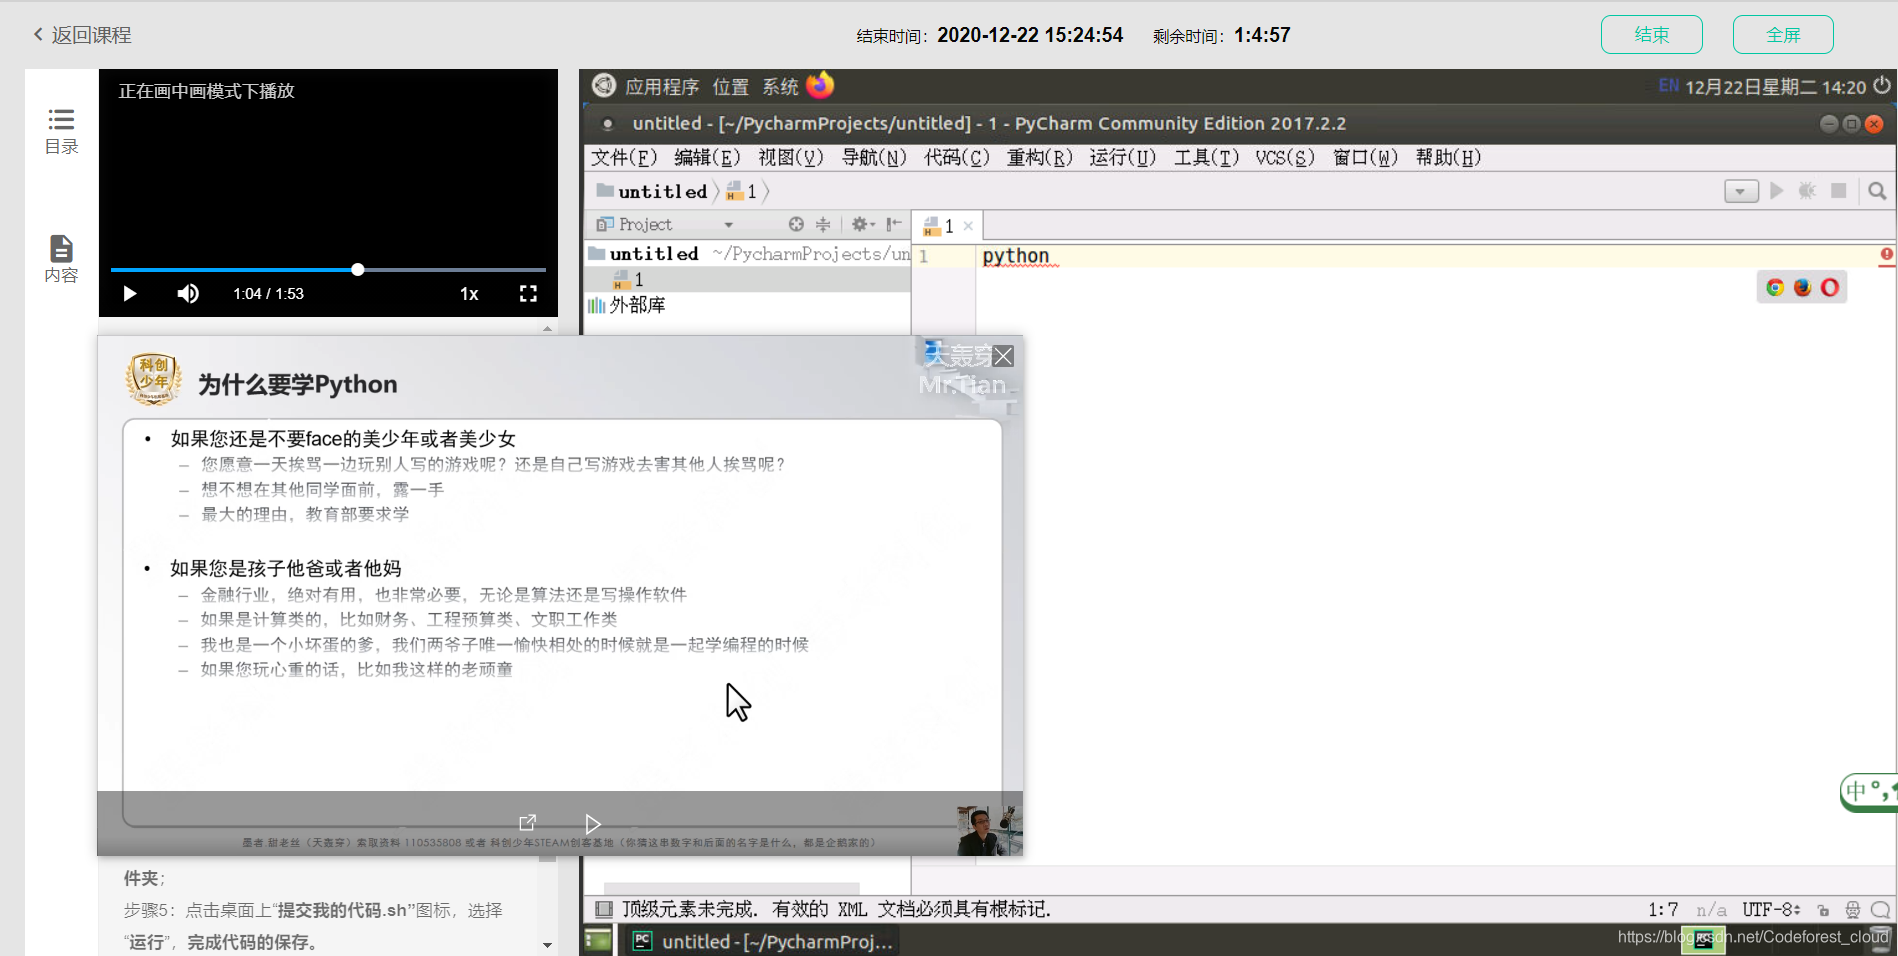This screenshot has width=1898, height=956.
Task: Open the 工具(T) menu
Action: [x=1206, y=158]
